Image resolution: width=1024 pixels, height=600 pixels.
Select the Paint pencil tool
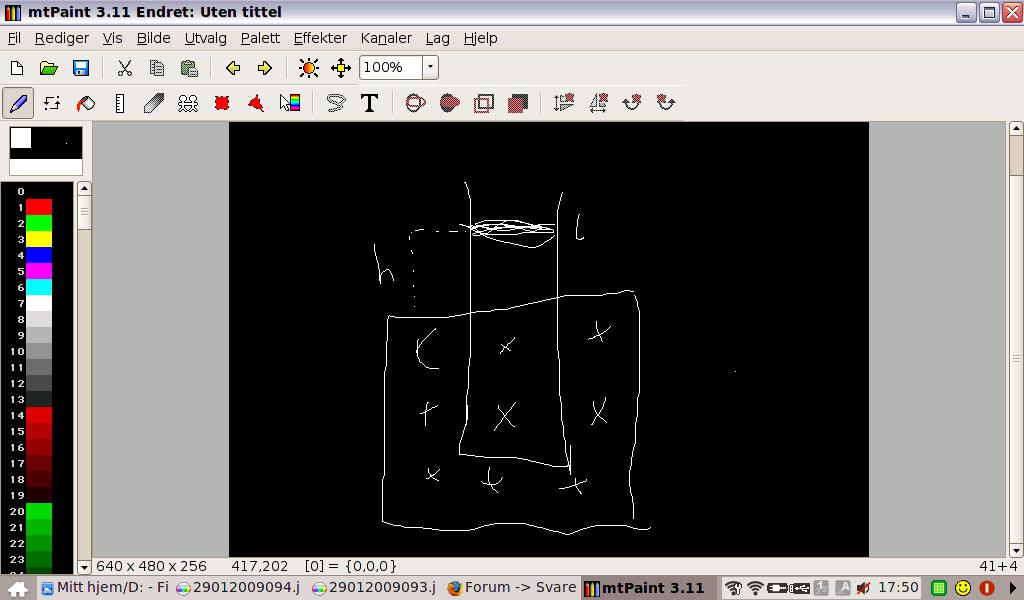18,103
